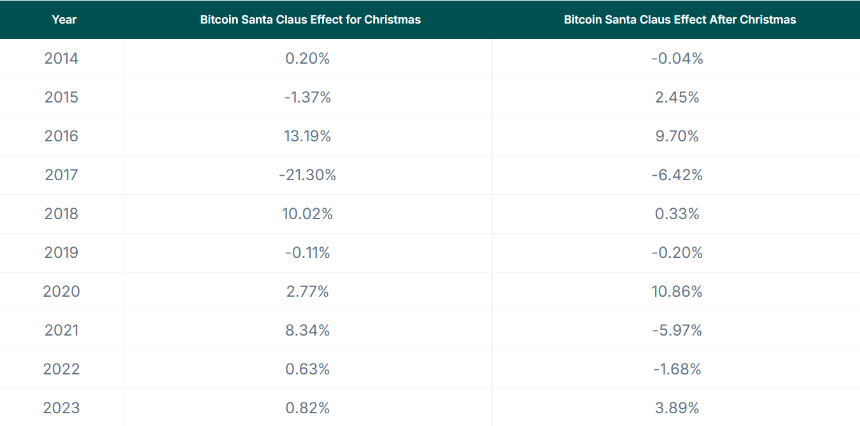Click the -21.30% value for 2017
The height and width of the screenshot is (426, 860).
click(x=308, y=175)
